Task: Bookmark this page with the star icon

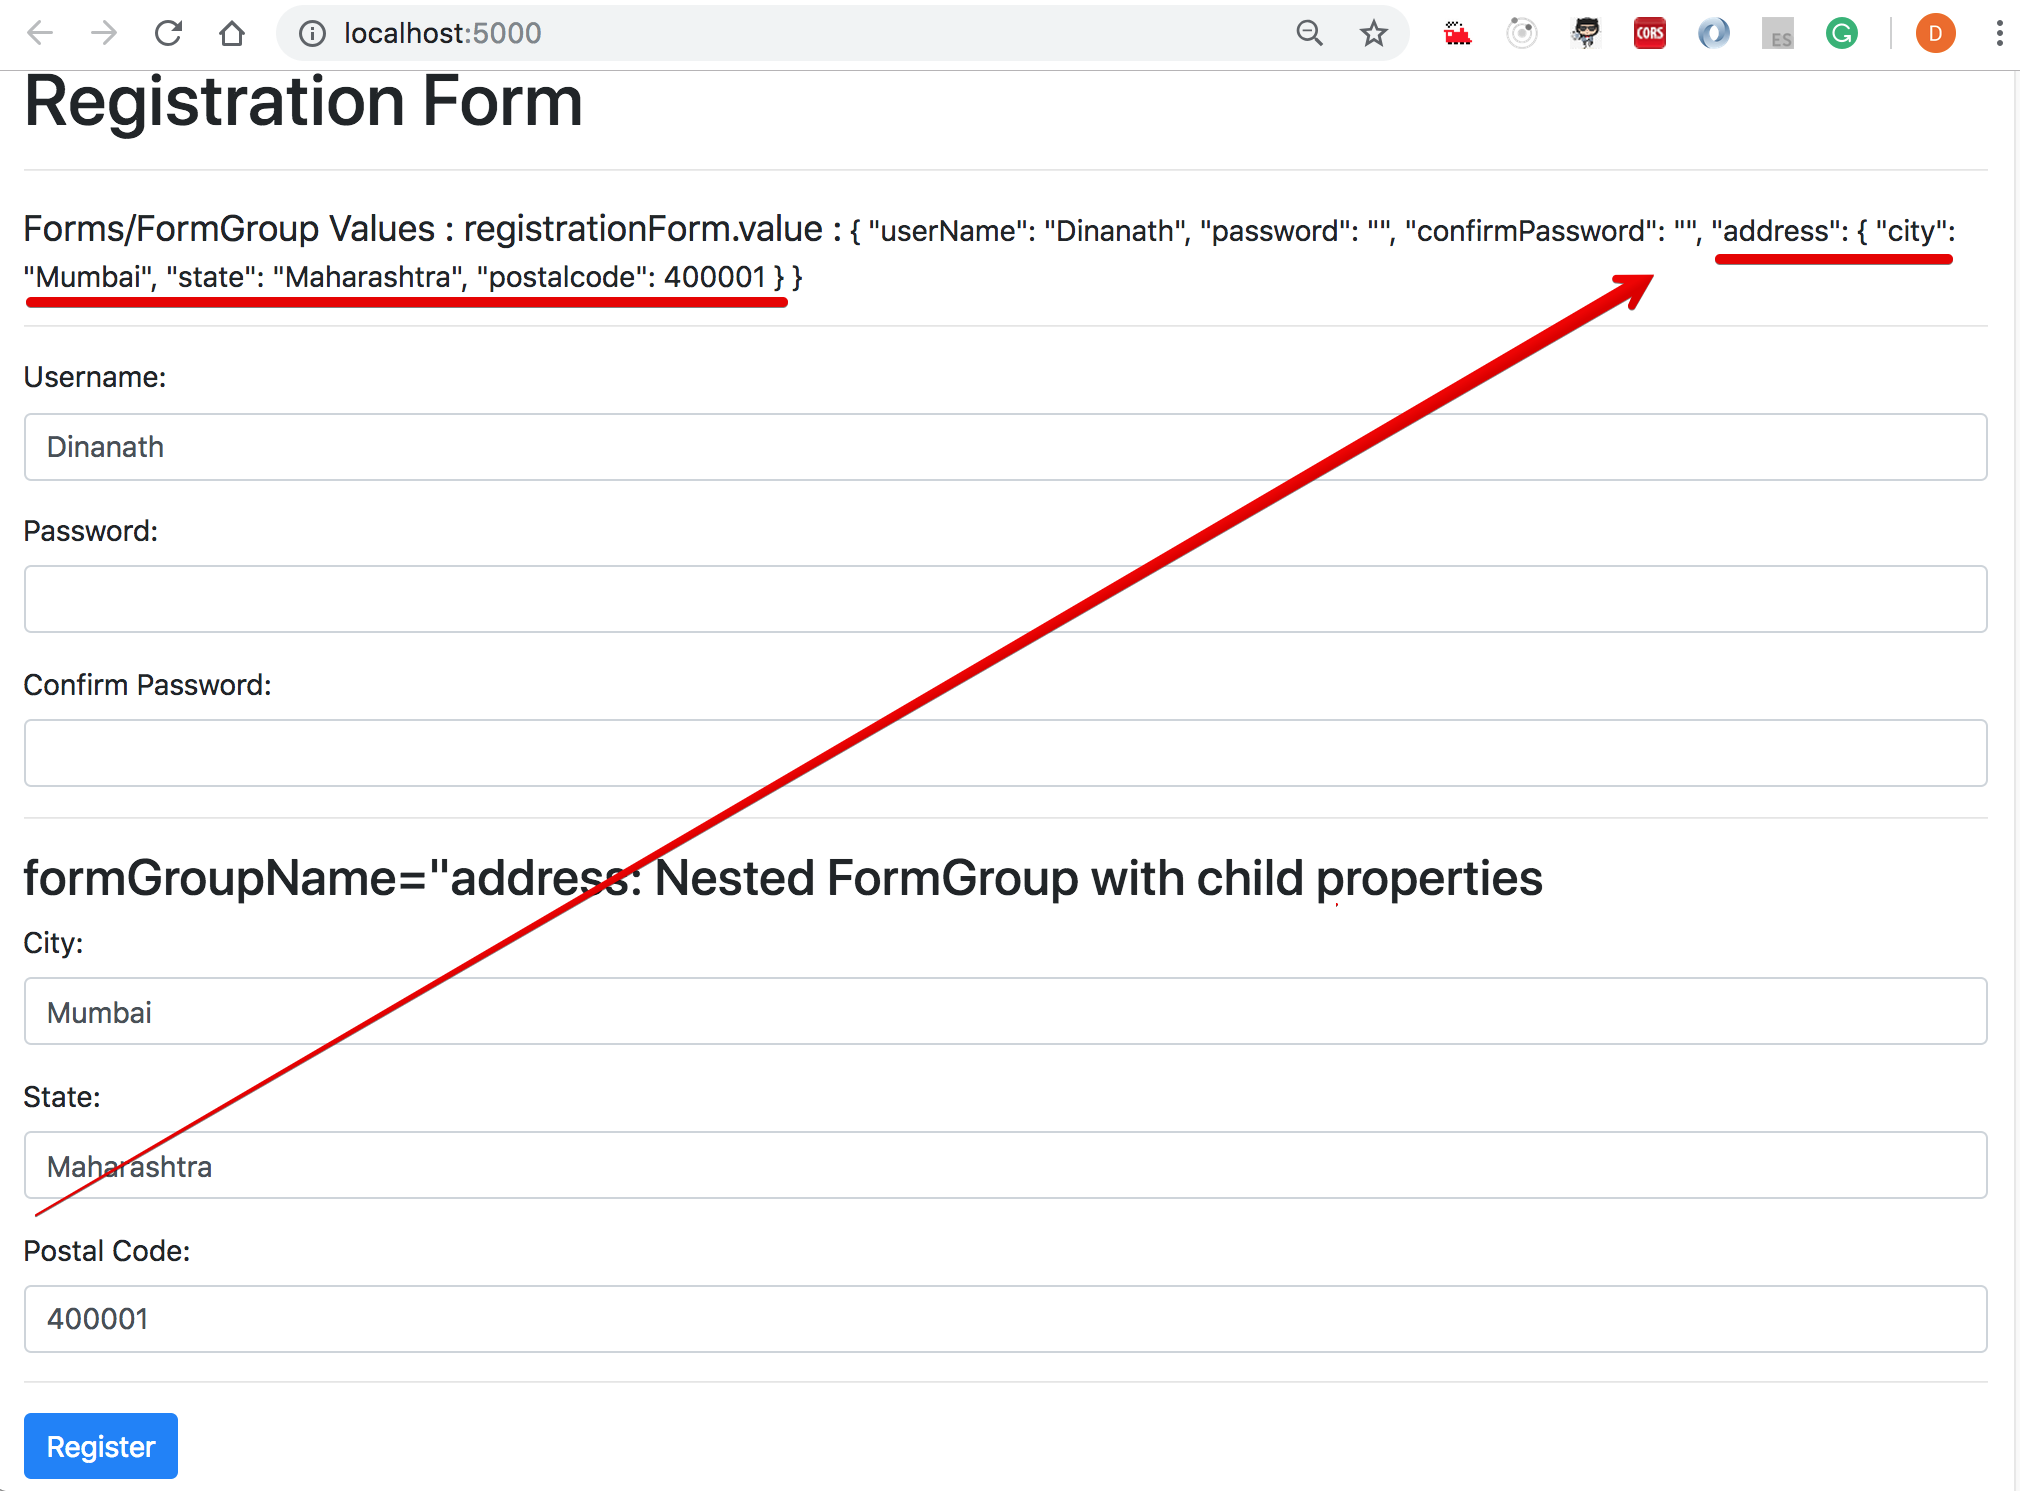Action: (x=1374, y=34)
